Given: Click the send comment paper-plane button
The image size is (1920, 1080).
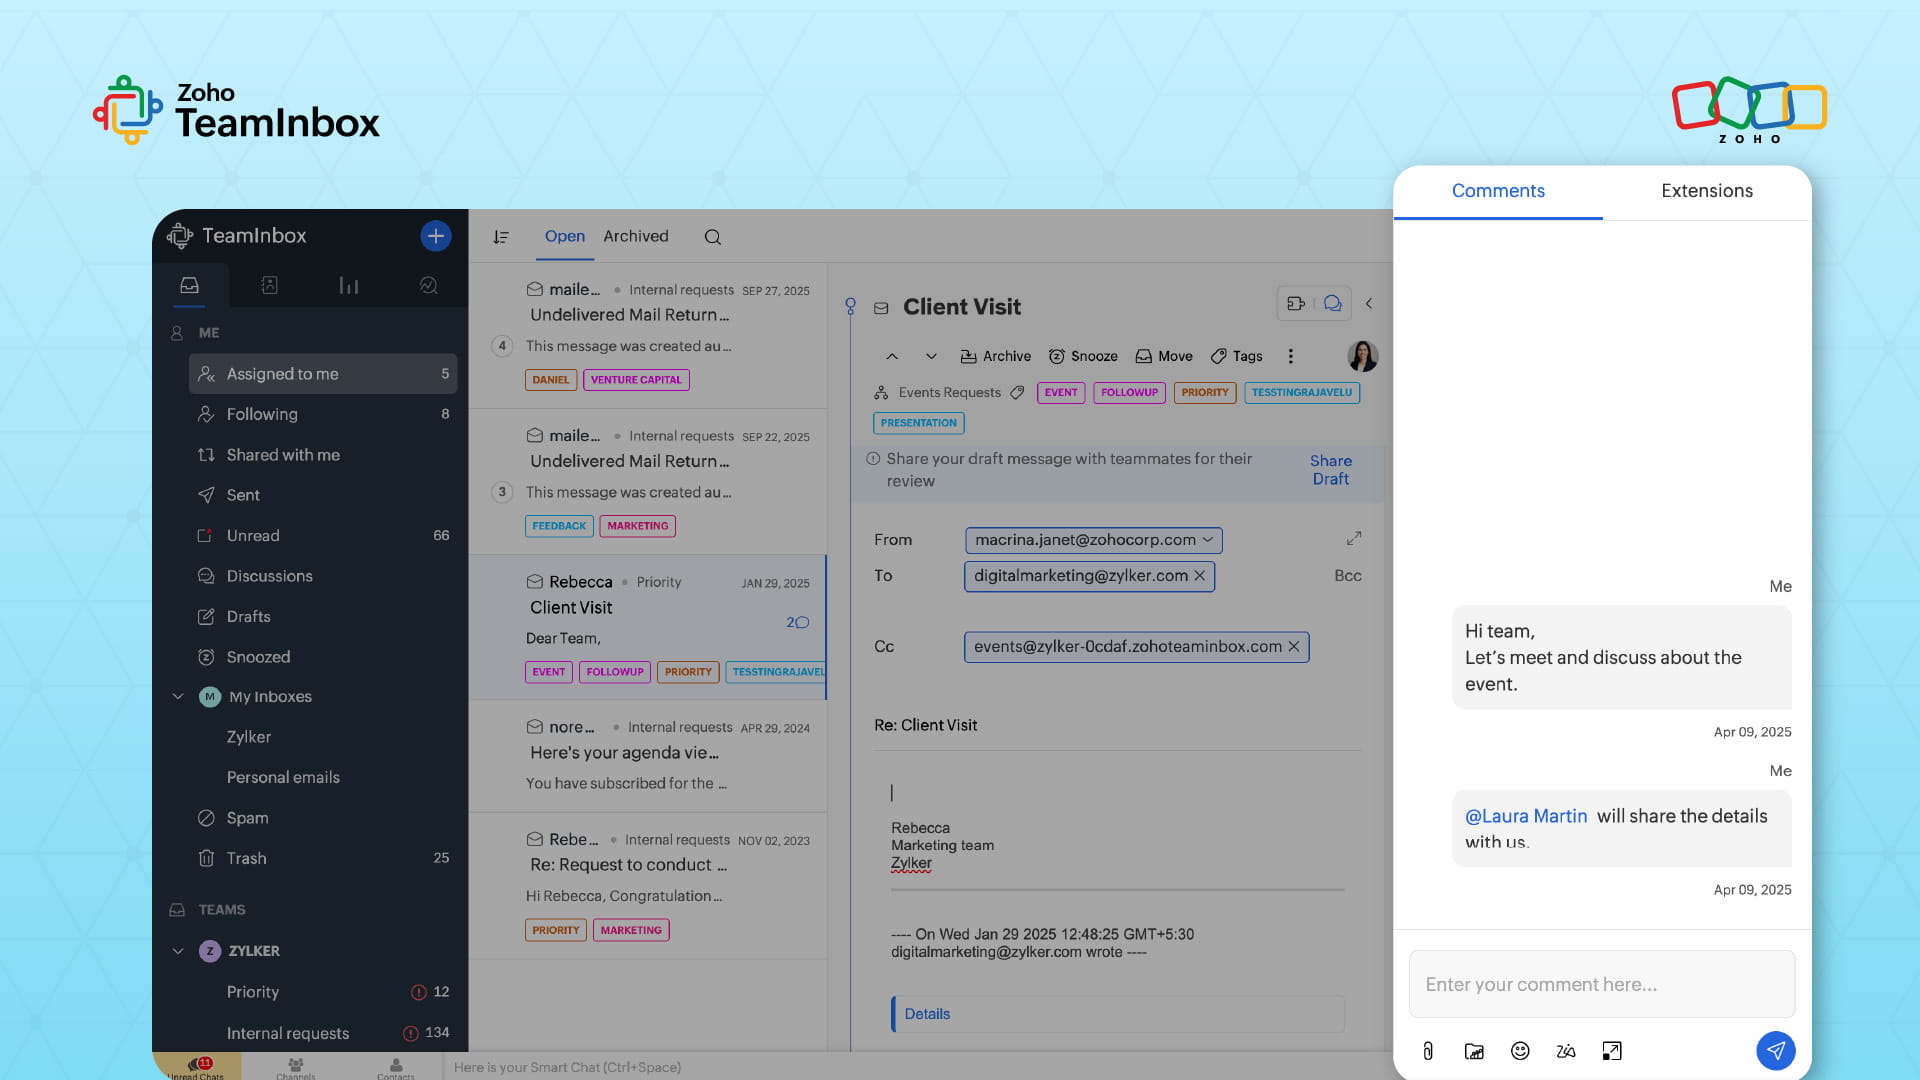Looking at the screenshot, I should tap(1775, 1050).
